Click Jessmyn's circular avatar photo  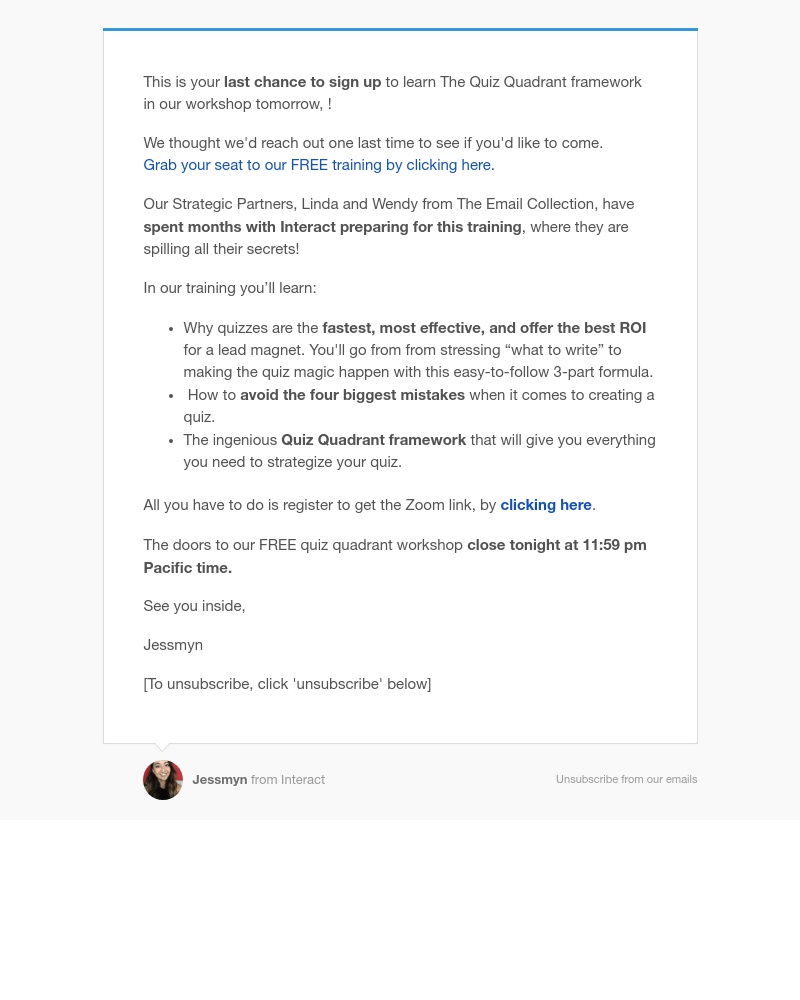click(163, 780)
